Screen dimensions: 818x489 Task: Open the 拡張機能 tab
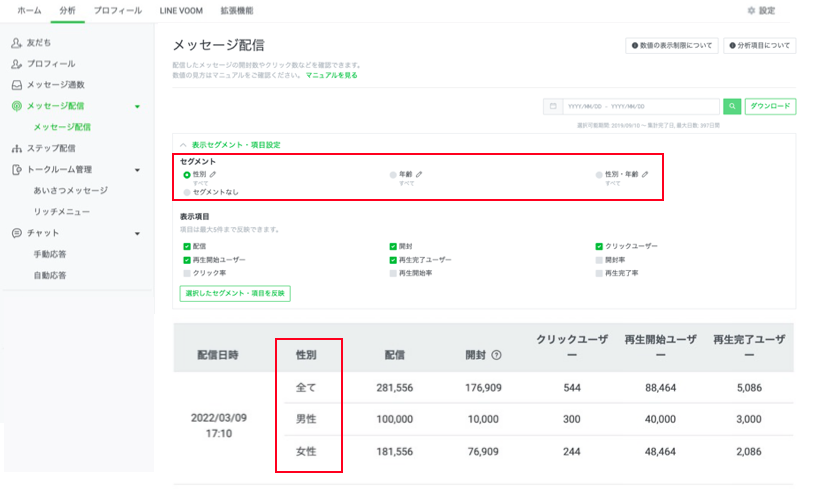(x=237, y=10)
